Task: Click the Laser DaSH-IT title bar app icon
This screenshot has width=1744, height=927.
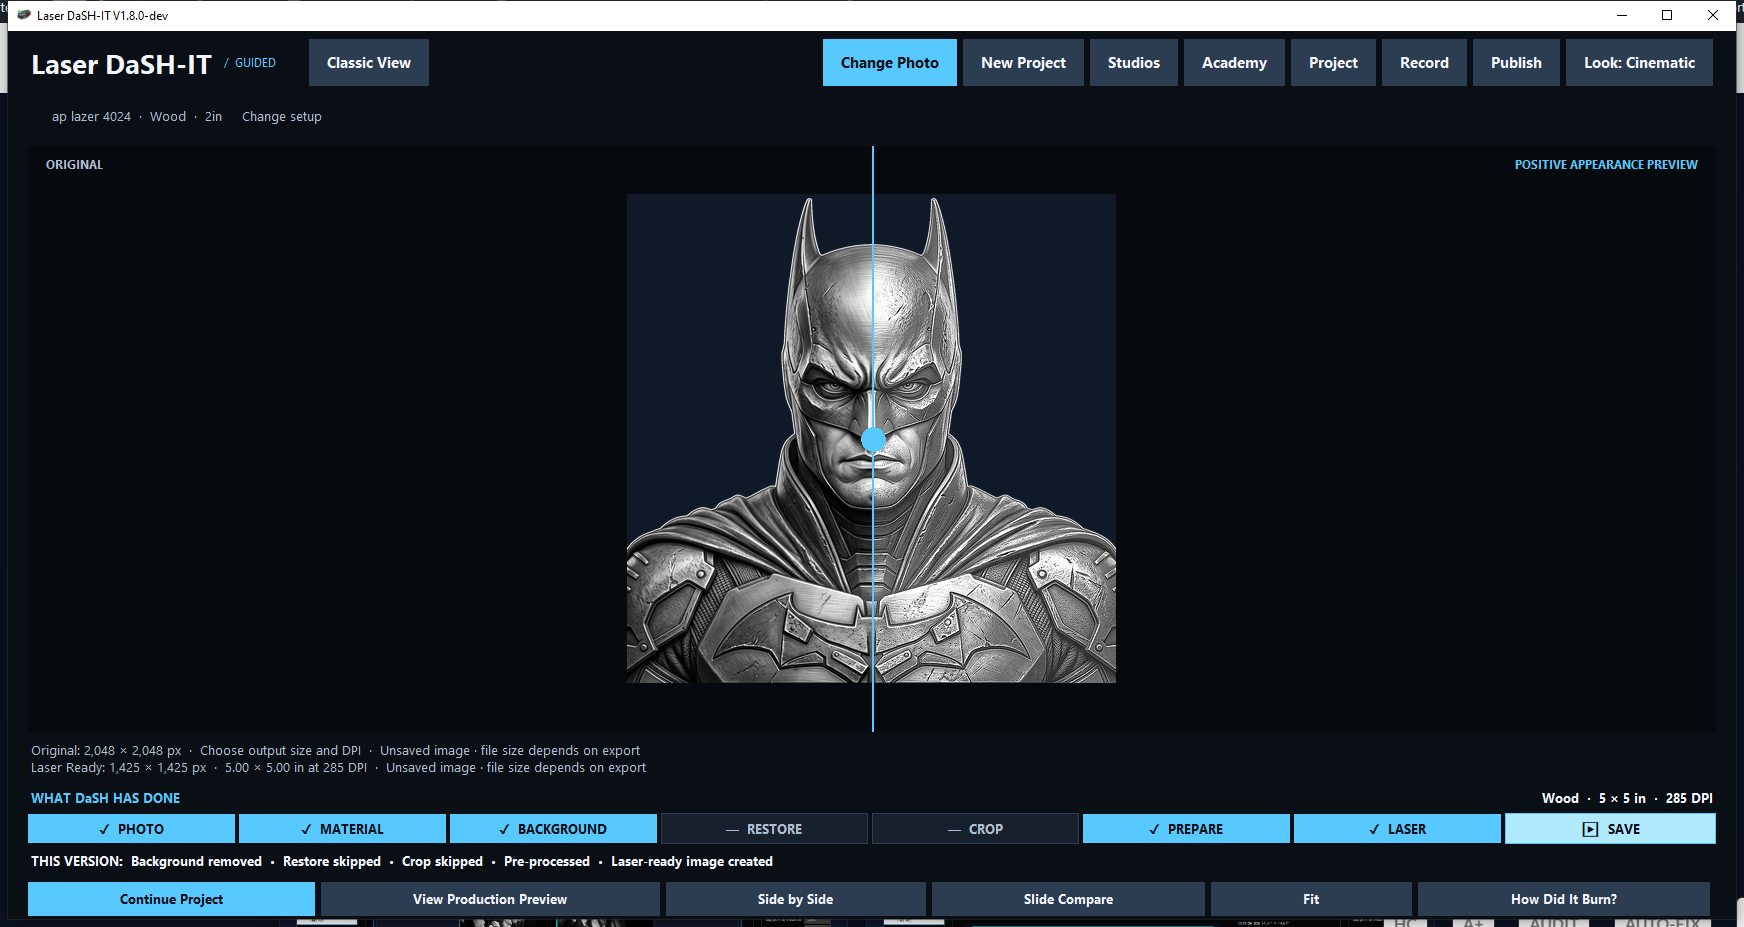Action: coord(24,15)
